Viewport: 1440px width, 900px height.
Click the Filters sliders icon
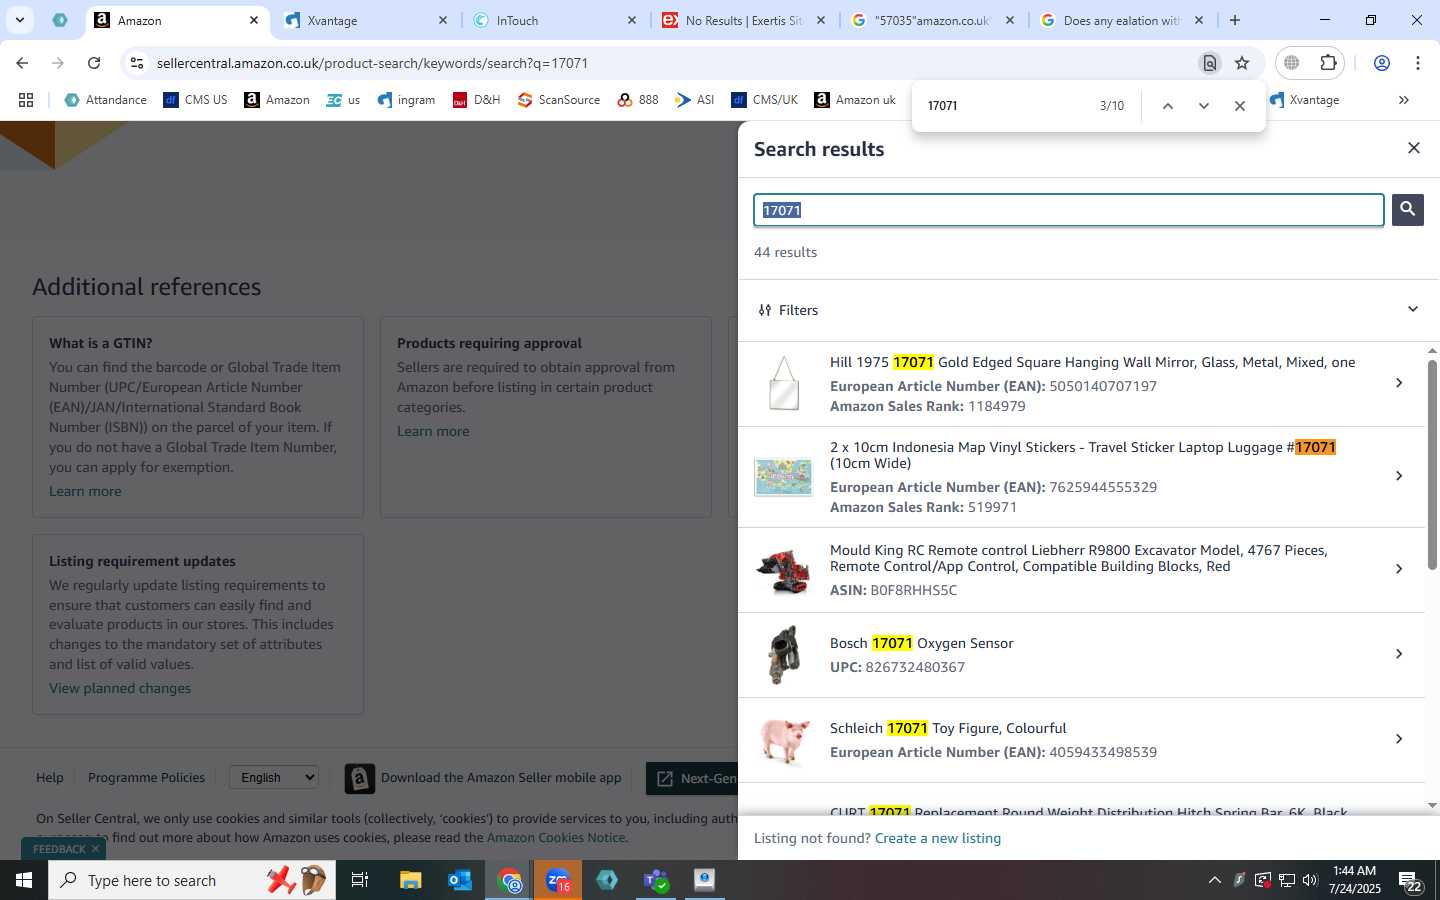click(x=765, y=310)
